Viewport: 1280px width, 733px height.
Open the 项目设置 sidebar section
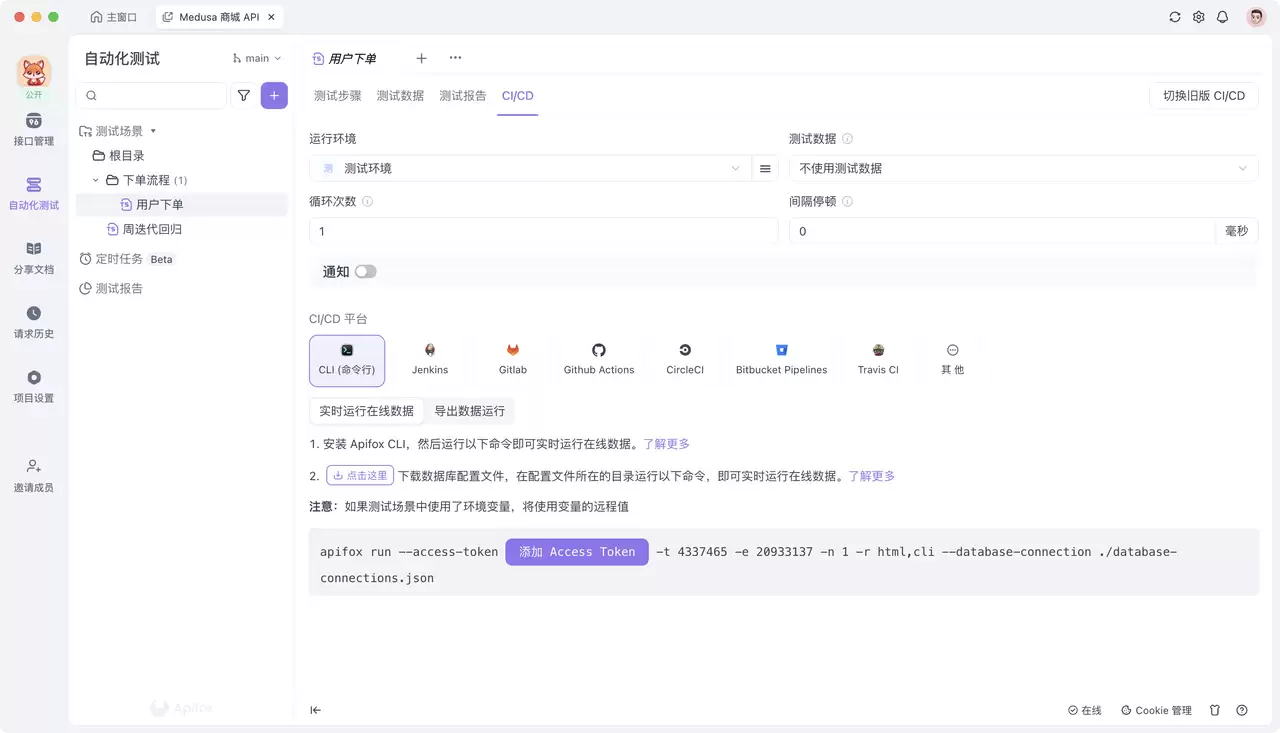tap(34, 386)
